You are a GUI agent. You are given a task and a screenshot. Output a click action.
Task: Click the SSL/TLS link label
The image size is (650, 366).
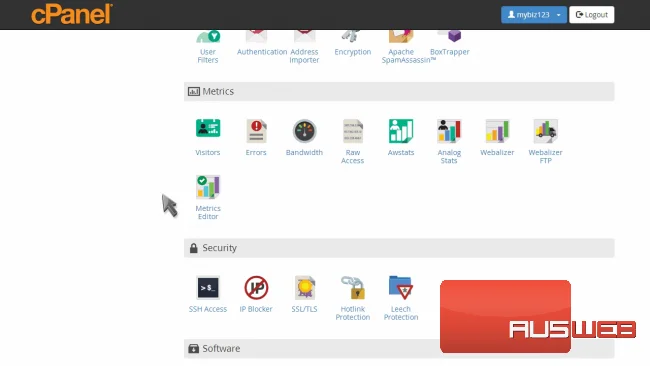pyautogui.click(x=304, y=309)
